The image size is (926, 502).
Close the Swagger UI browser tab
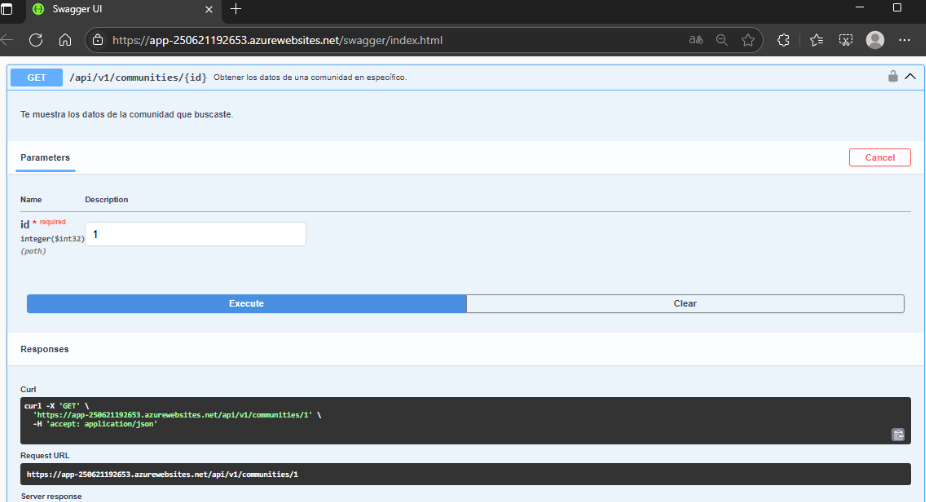(x=208, y=9)
